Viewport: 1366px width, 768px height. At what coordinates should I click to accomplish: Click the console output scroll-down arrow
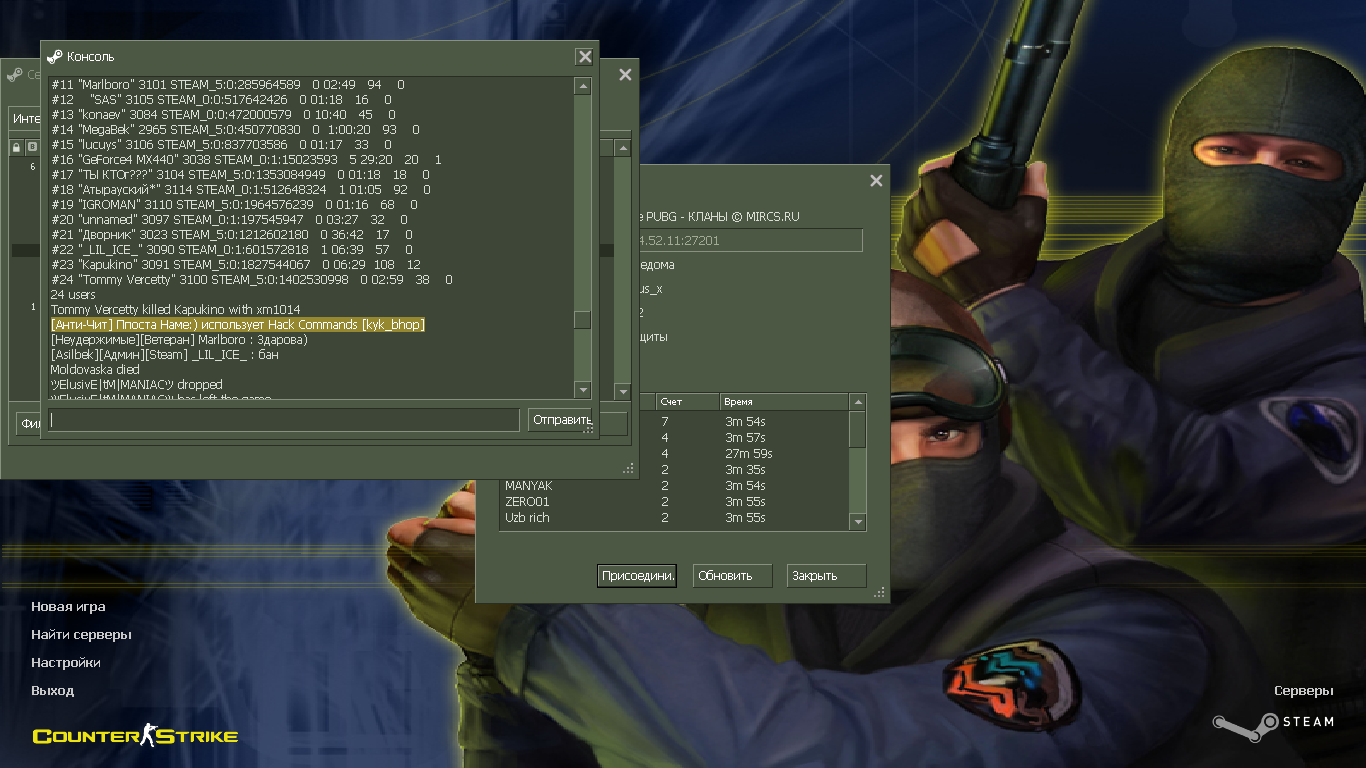tap(582, 389)
